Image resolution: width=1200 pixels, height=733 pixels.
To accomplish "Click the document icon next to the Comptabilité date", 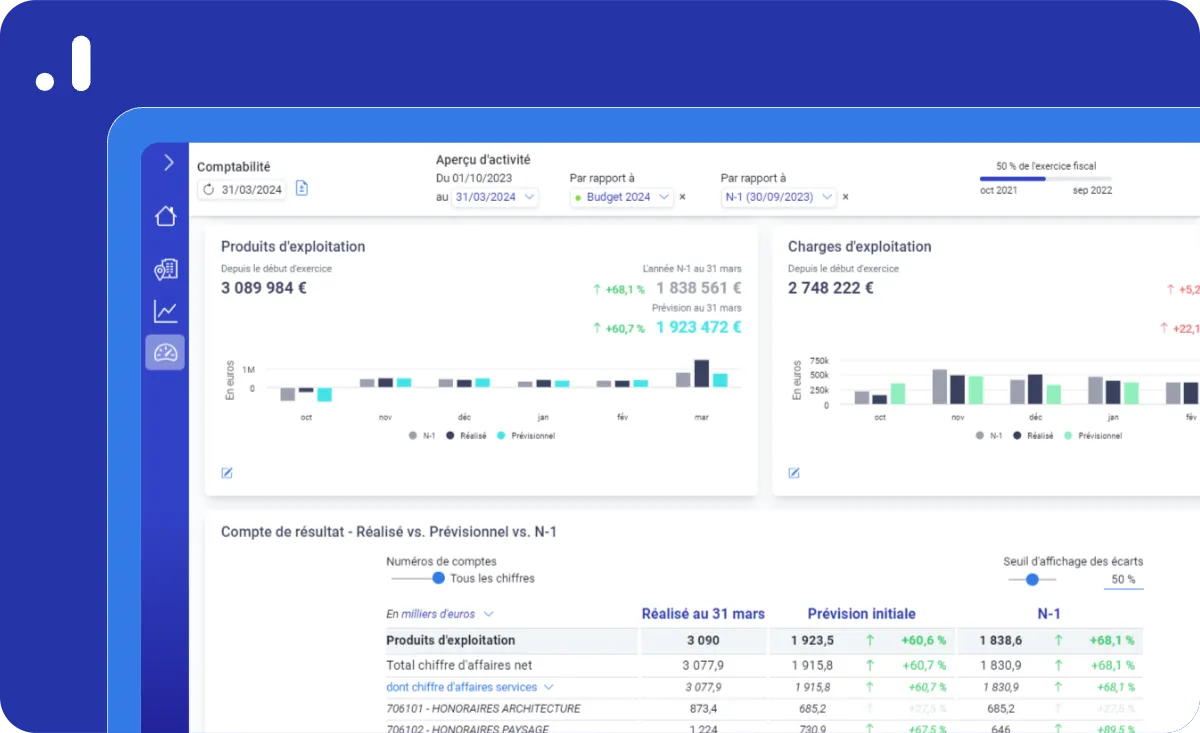I will coord(302,189).
